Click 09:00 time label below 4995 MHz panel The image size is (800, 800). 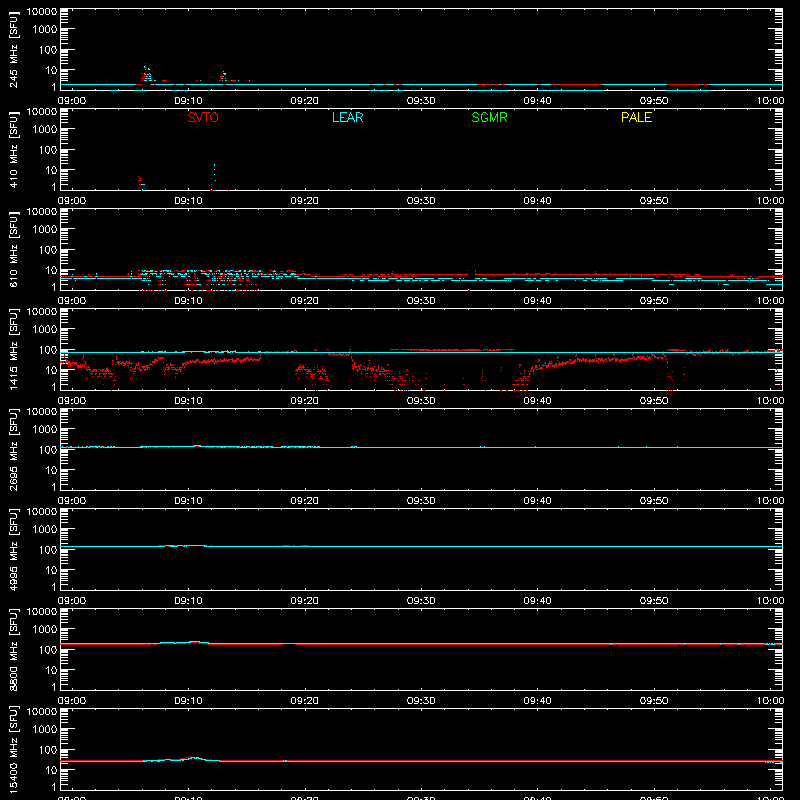tap(72, 601)
